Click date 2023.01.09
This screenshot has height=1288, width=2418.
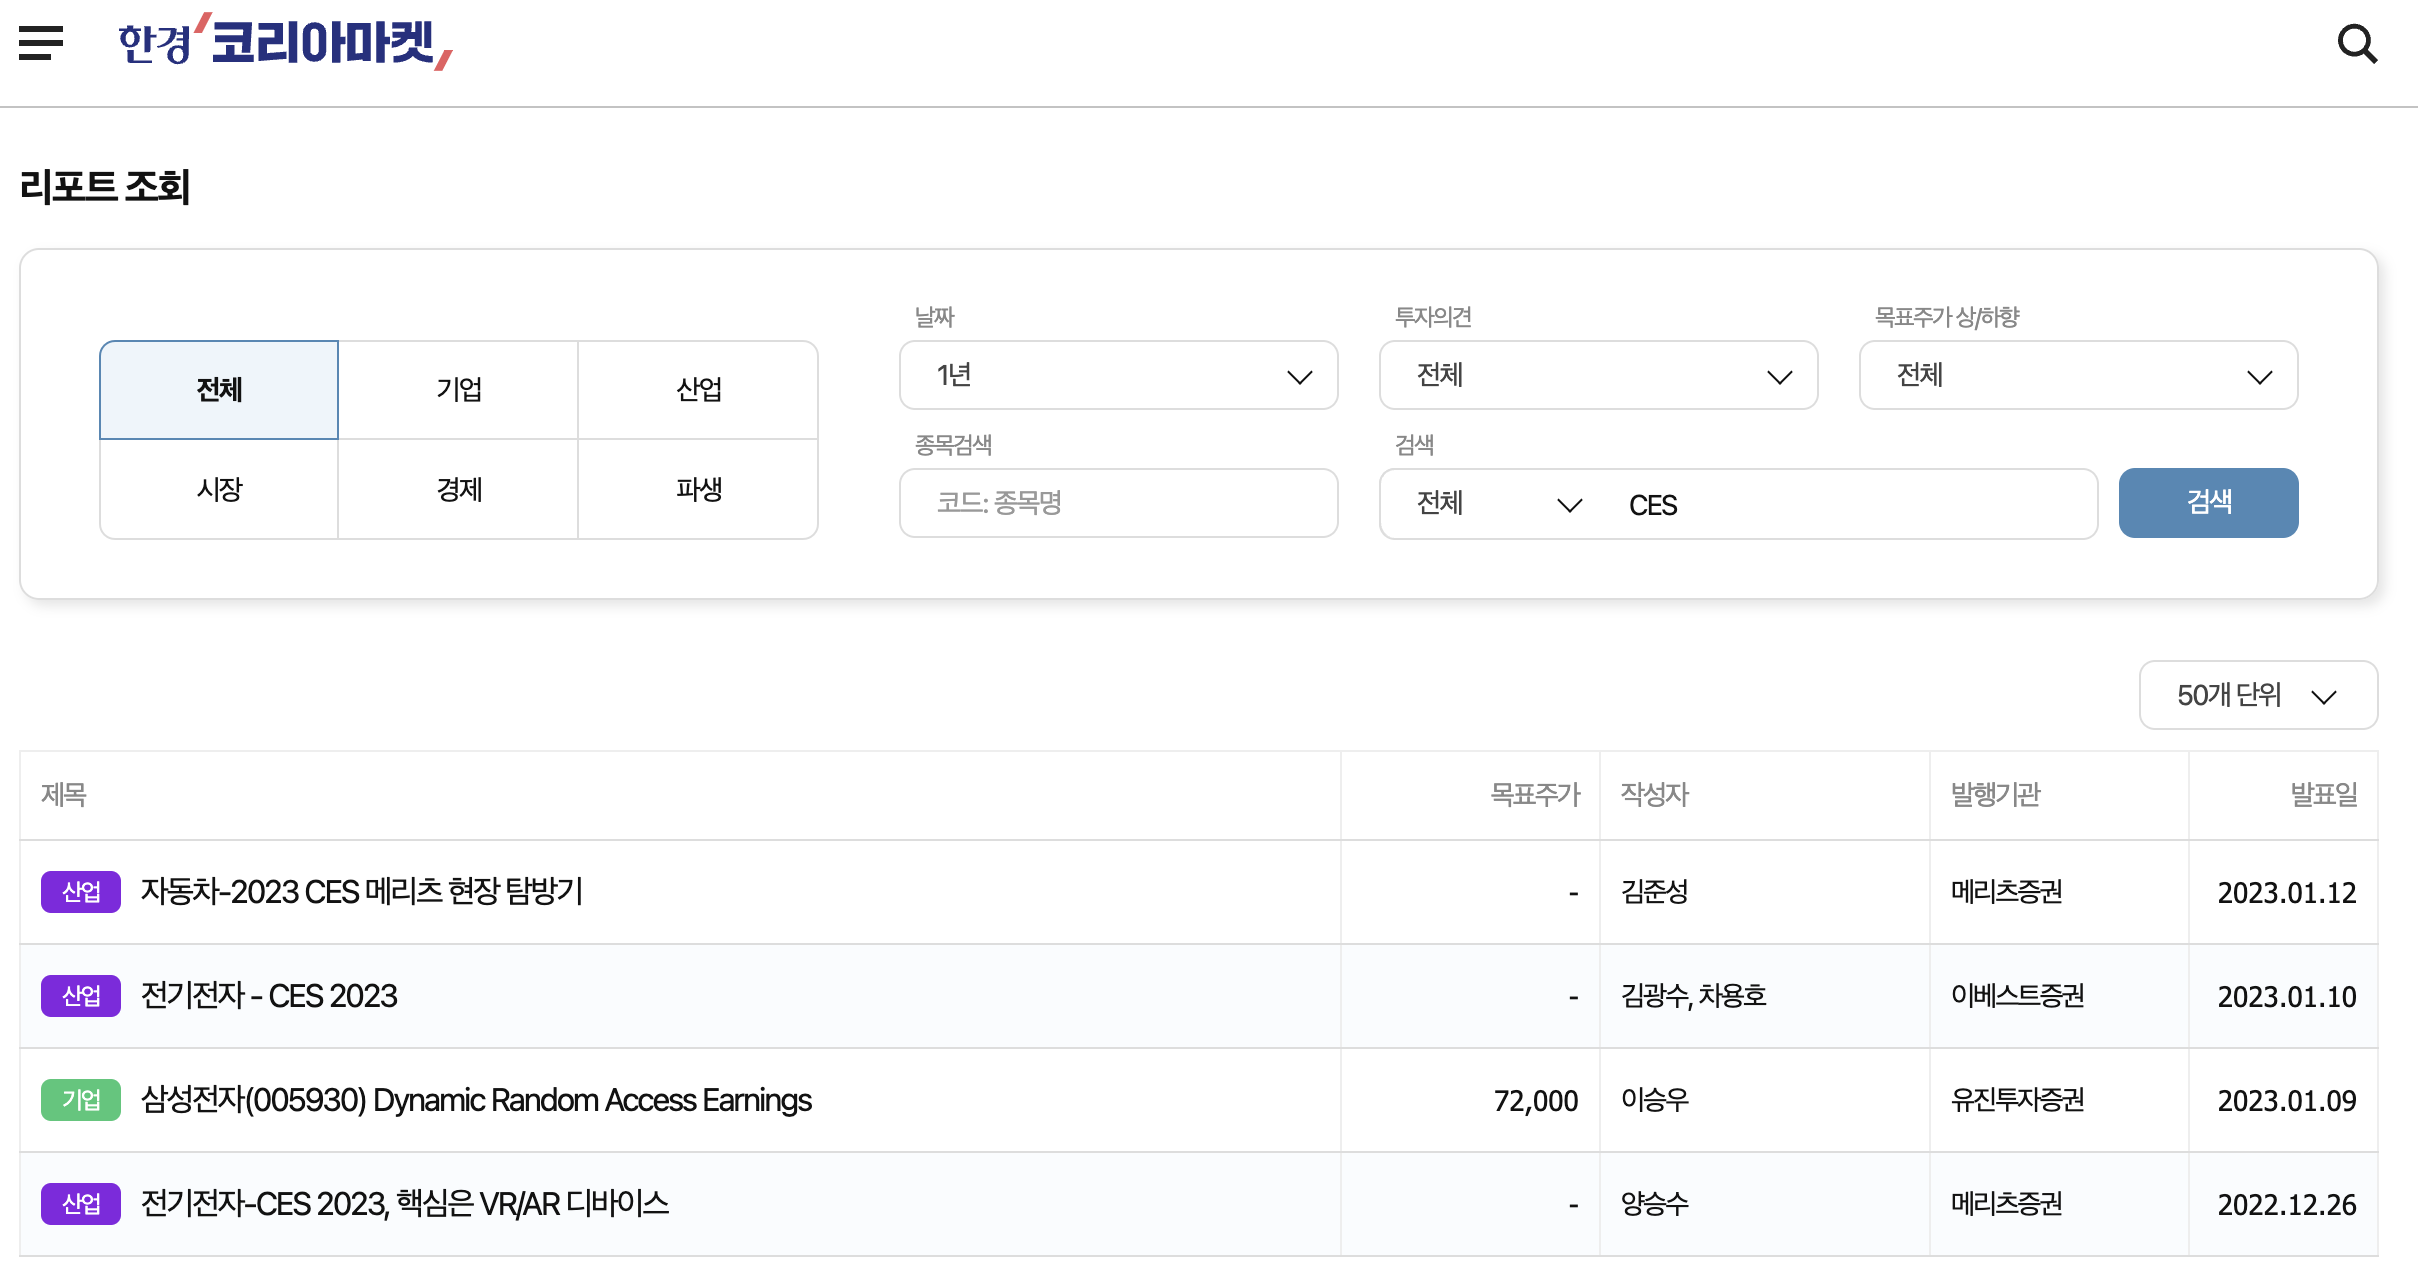2287,1101
